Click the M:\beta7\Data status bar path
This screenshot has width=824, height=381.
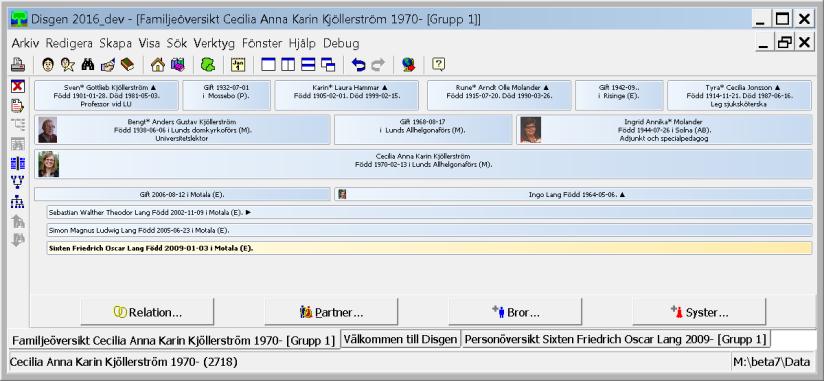[x=772, y=362]
